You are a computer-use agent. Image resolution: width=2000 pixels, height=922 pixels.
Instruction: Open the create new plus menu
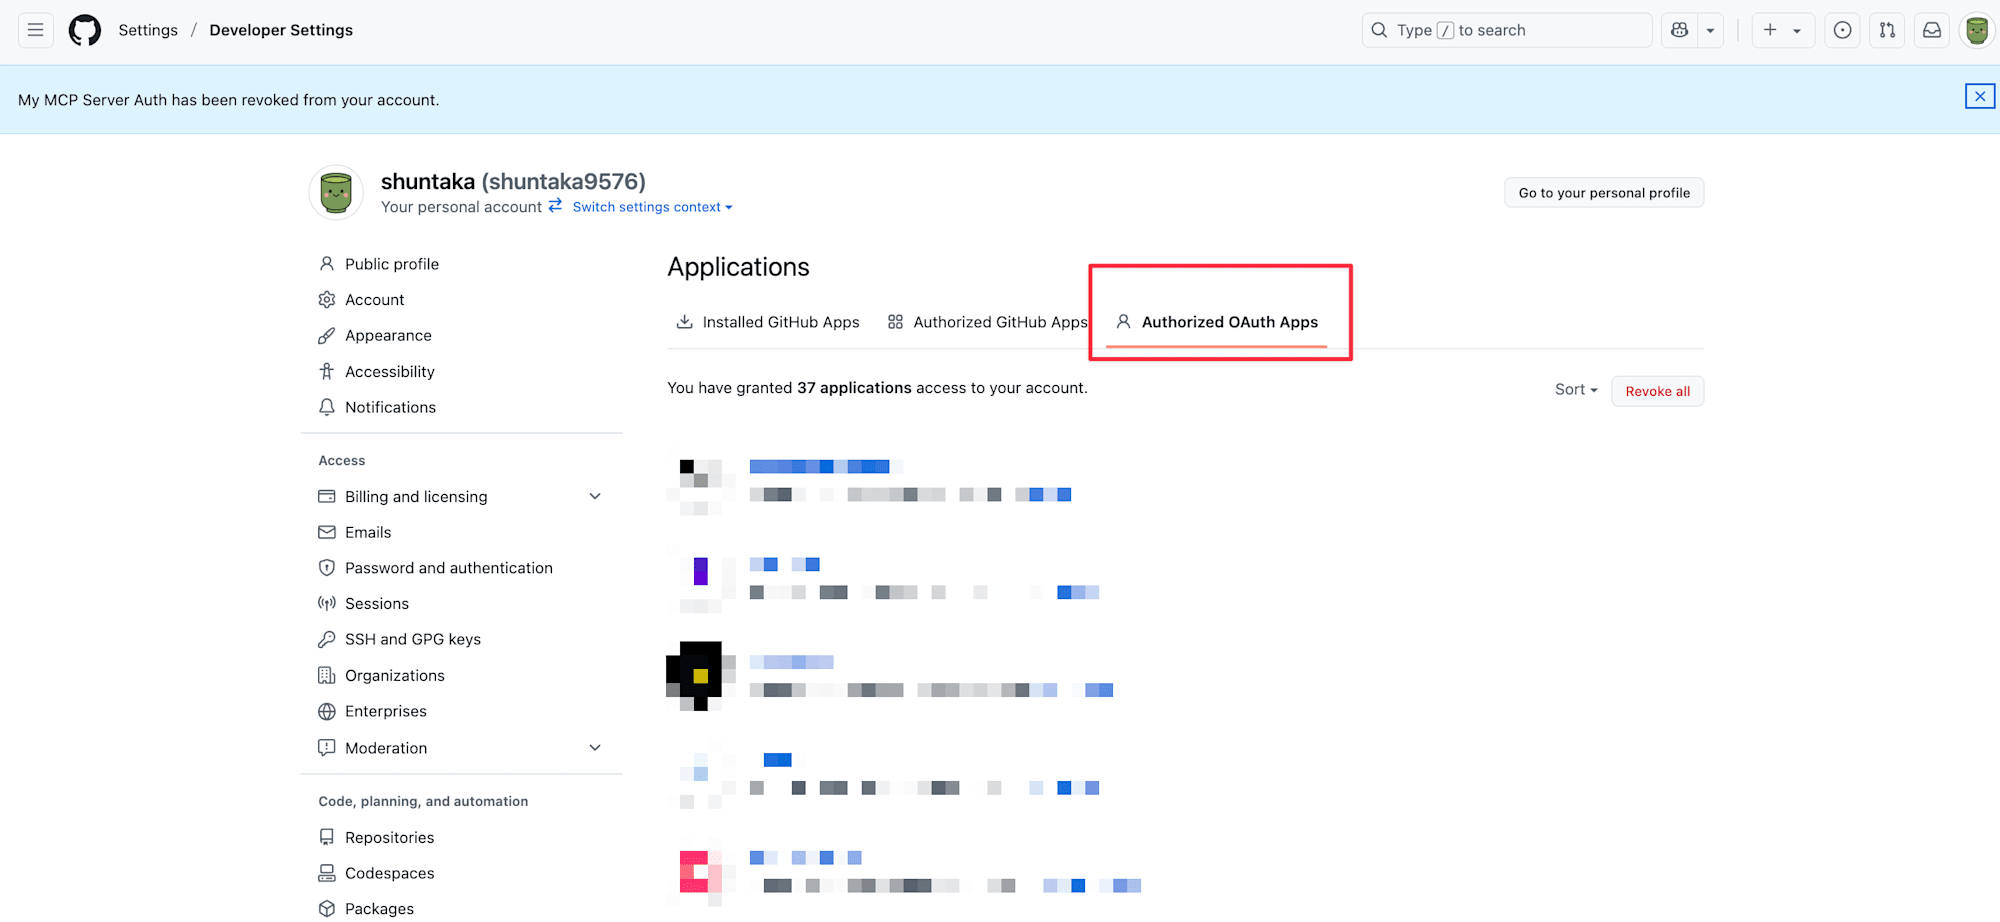(1783, 30)
